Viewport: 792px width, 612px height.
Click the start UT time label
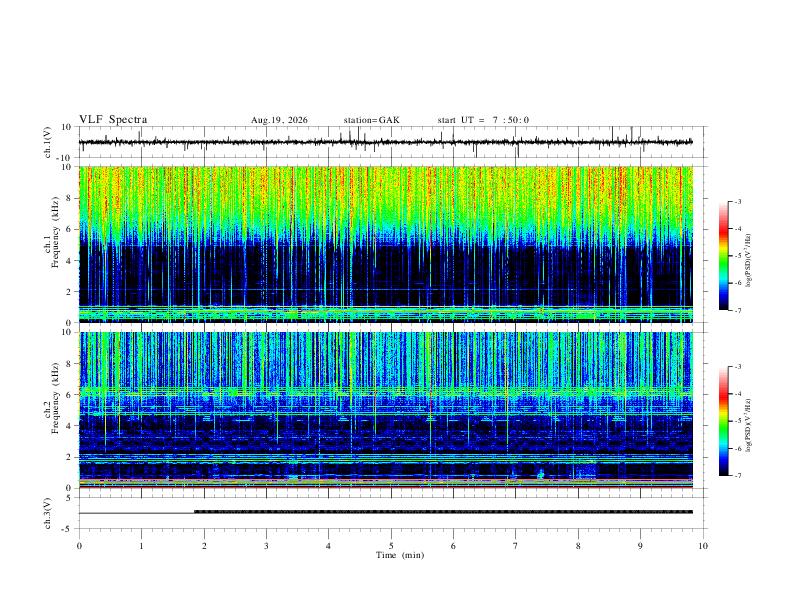pyautogui.click(x=483, y=120)
